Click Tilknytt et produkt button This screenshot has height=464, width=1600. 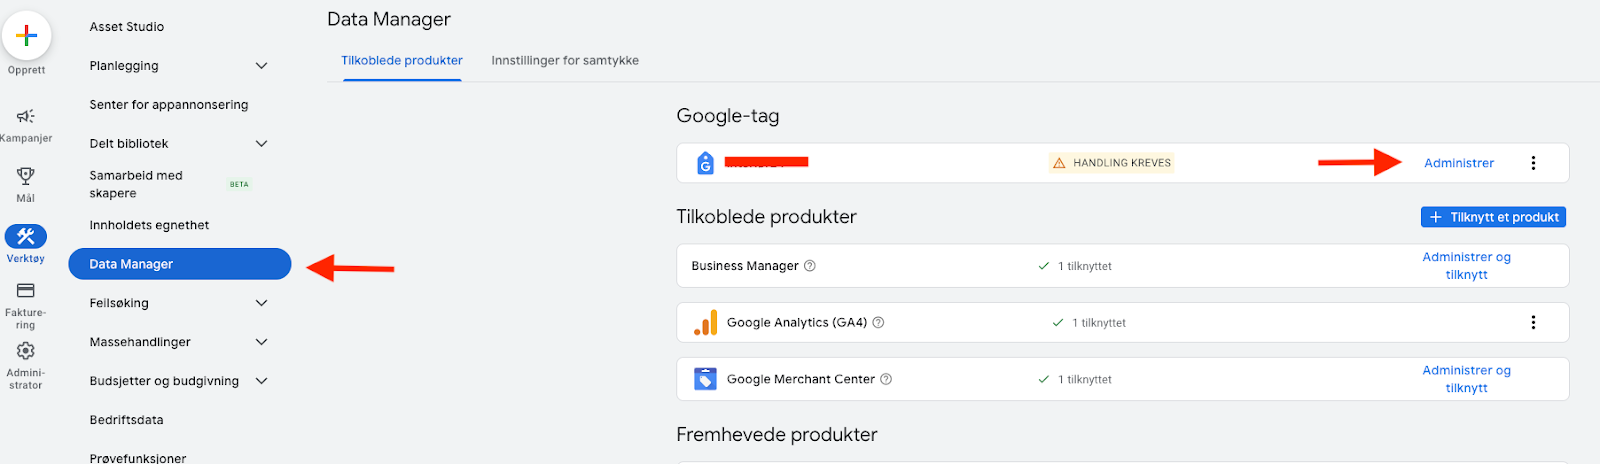pyautogui.click(x=1493, y=217)
